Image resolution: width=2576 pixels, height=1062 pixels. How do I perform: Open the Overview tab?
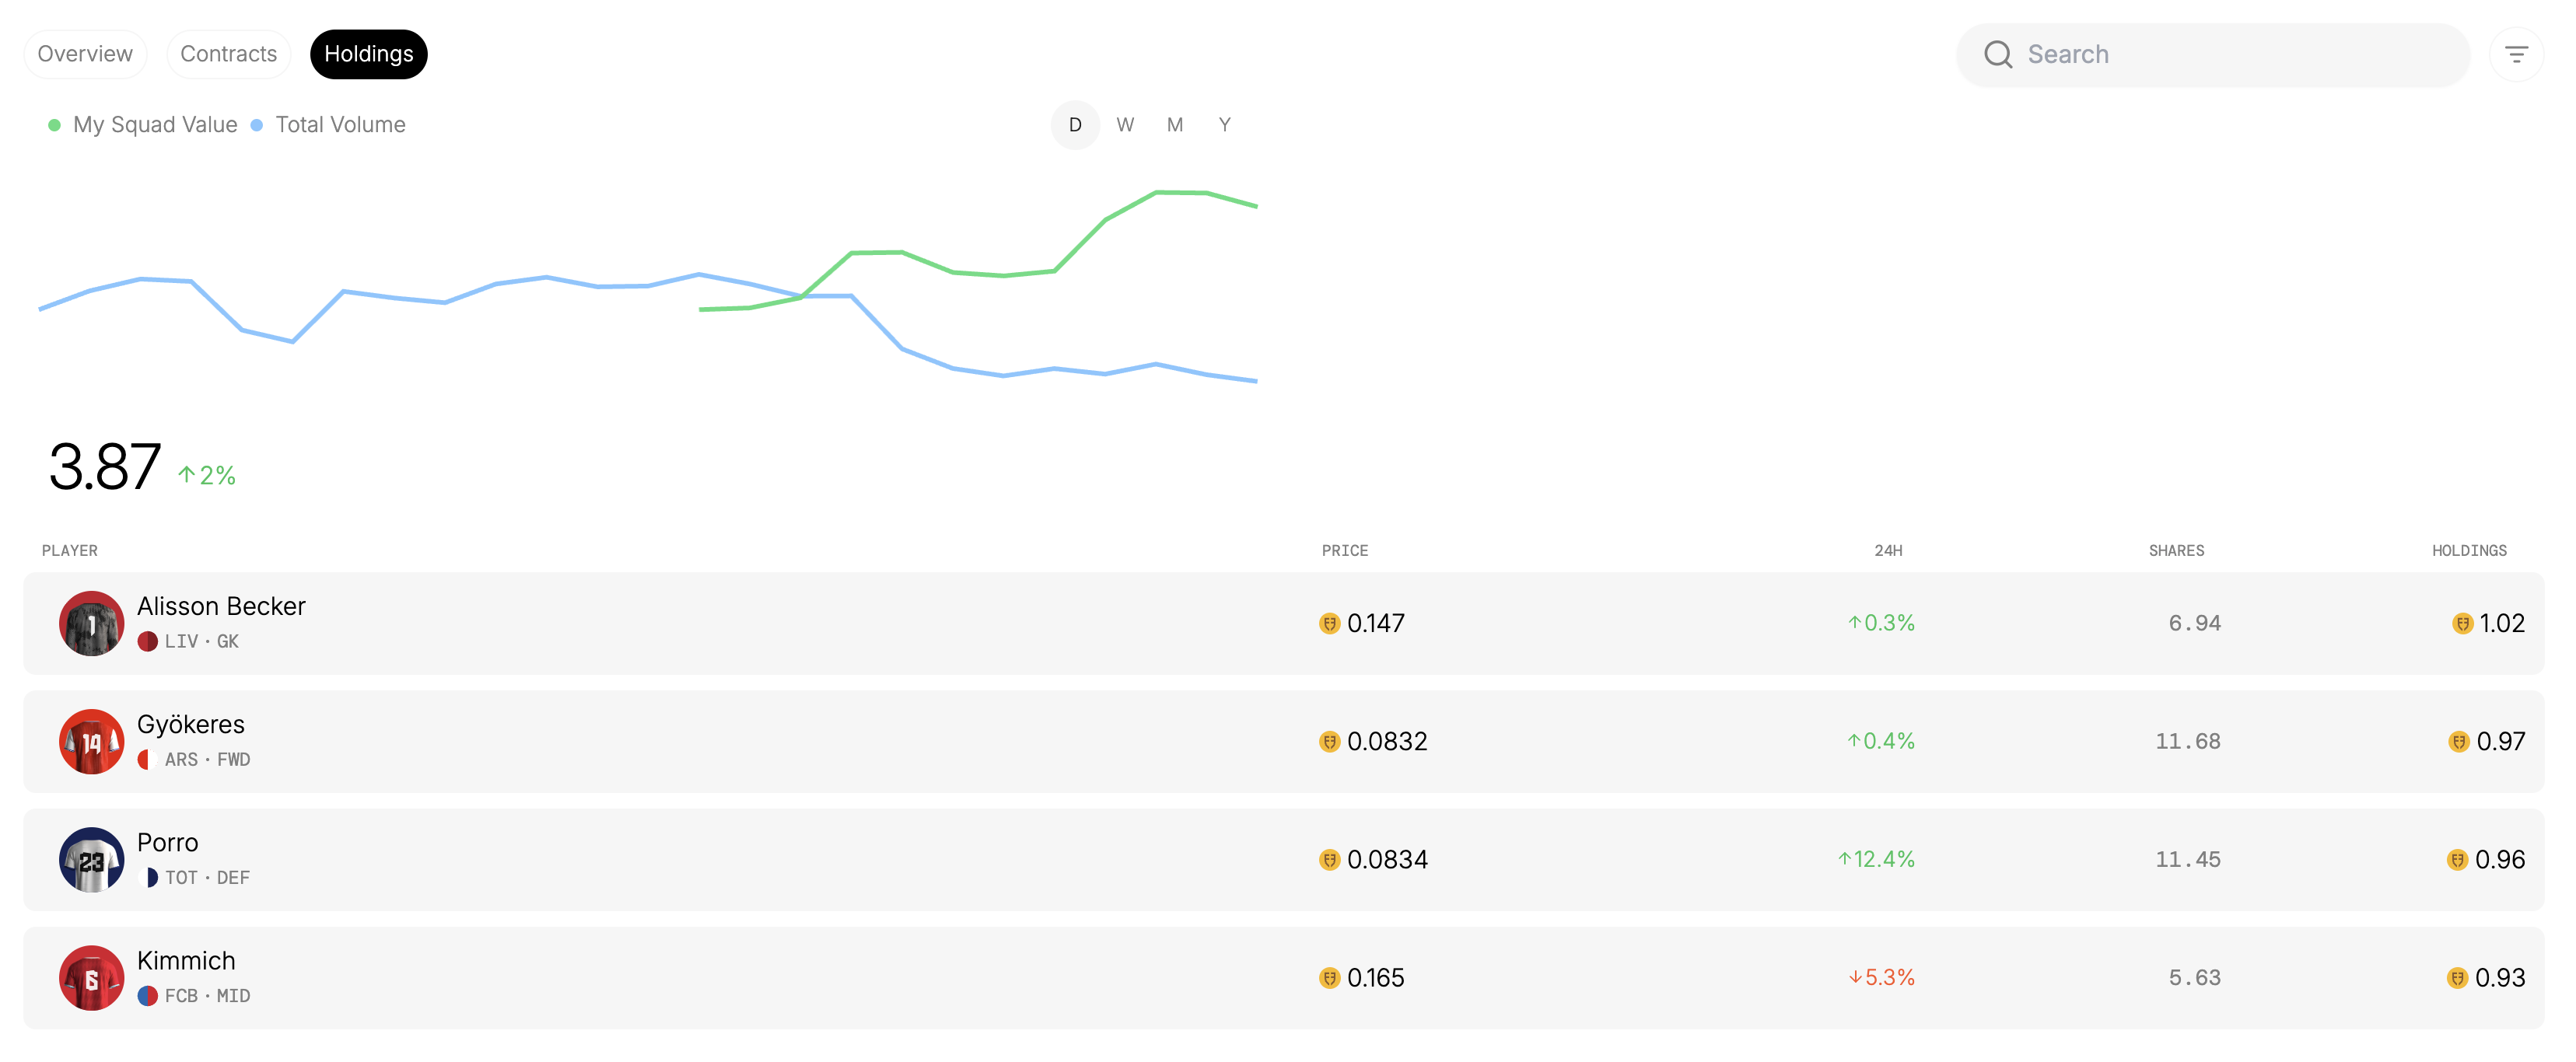point(85,54)
